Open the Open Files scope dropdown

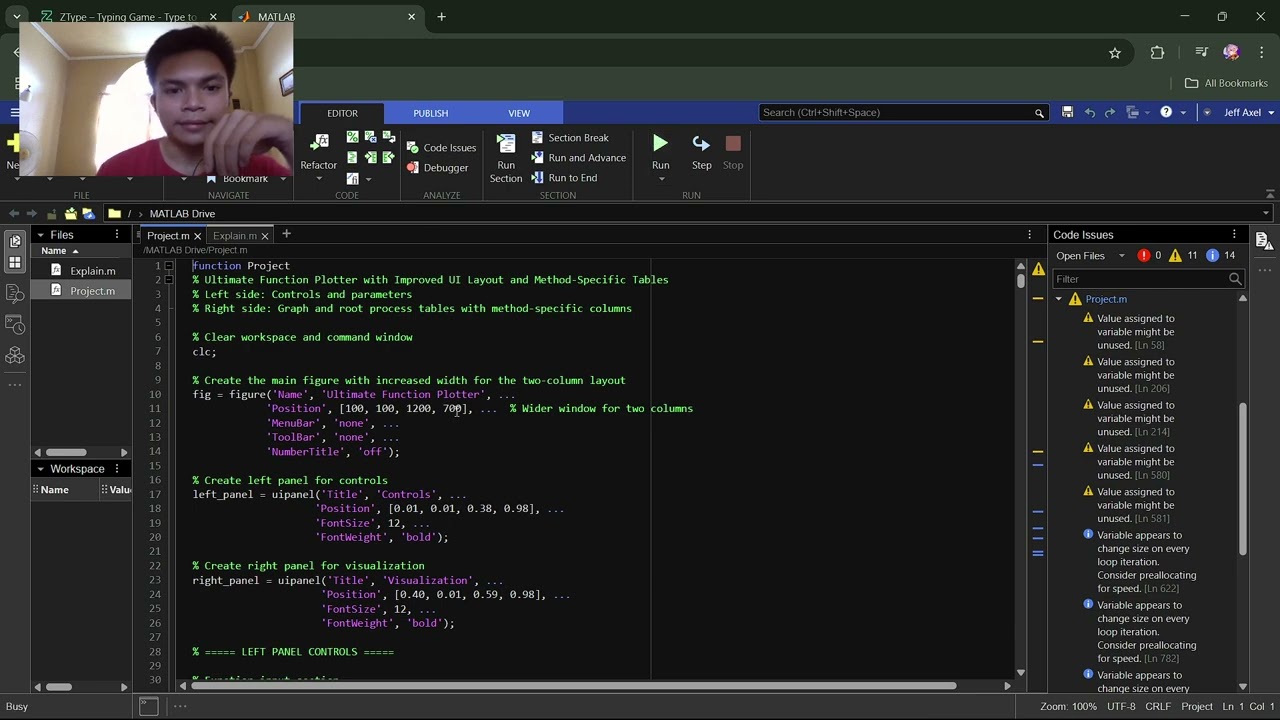(x=1091, y=256)
